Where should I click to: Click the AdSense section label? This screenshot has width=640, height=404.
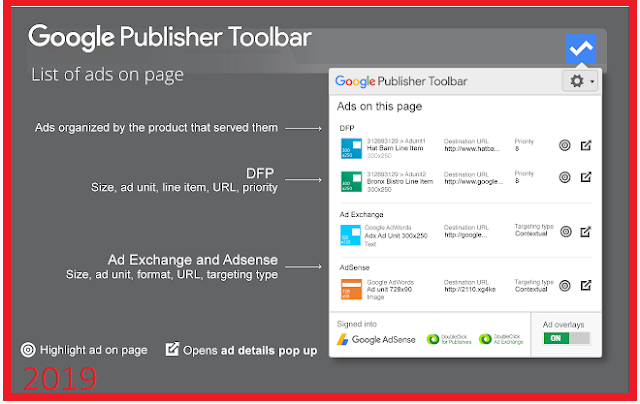354,268
